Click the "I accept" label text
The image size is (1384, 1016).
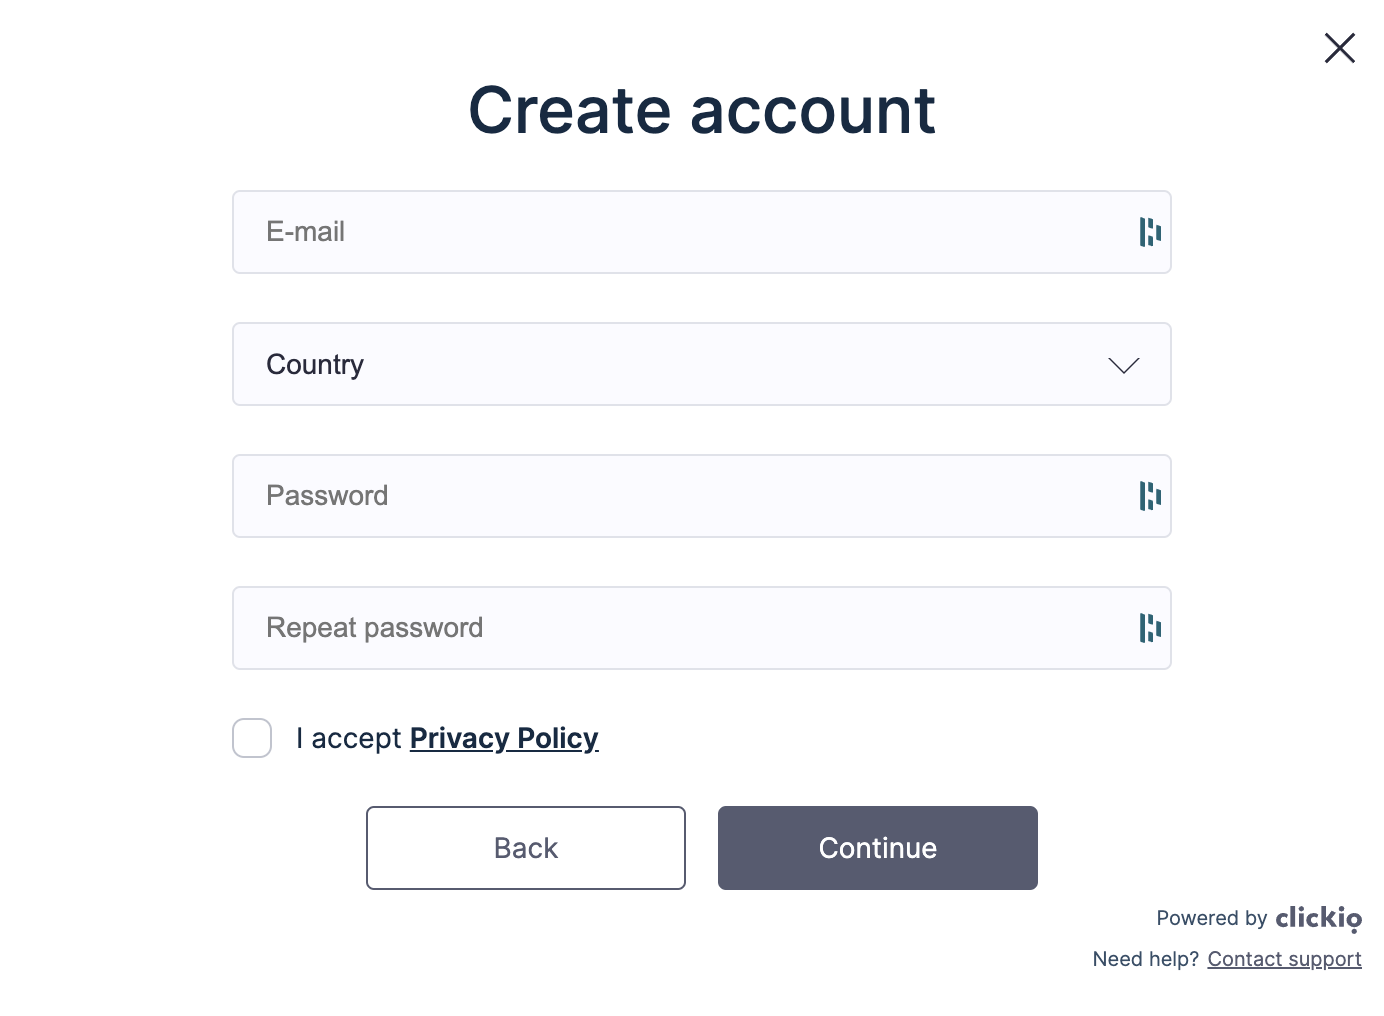(348, 738)
